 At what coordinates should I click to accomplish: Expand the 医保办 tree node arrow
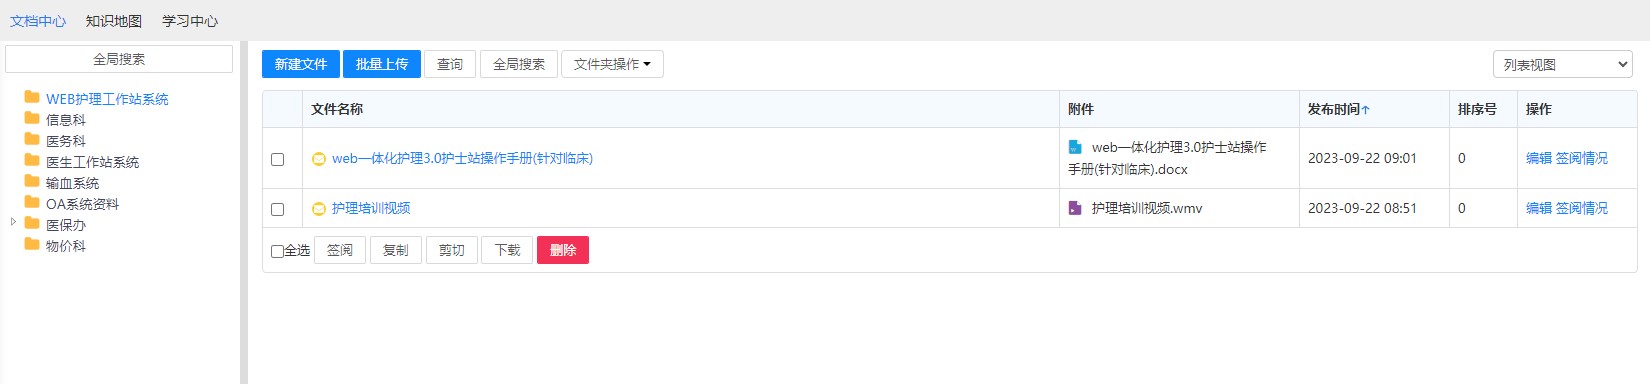click(x=13, y=222)
